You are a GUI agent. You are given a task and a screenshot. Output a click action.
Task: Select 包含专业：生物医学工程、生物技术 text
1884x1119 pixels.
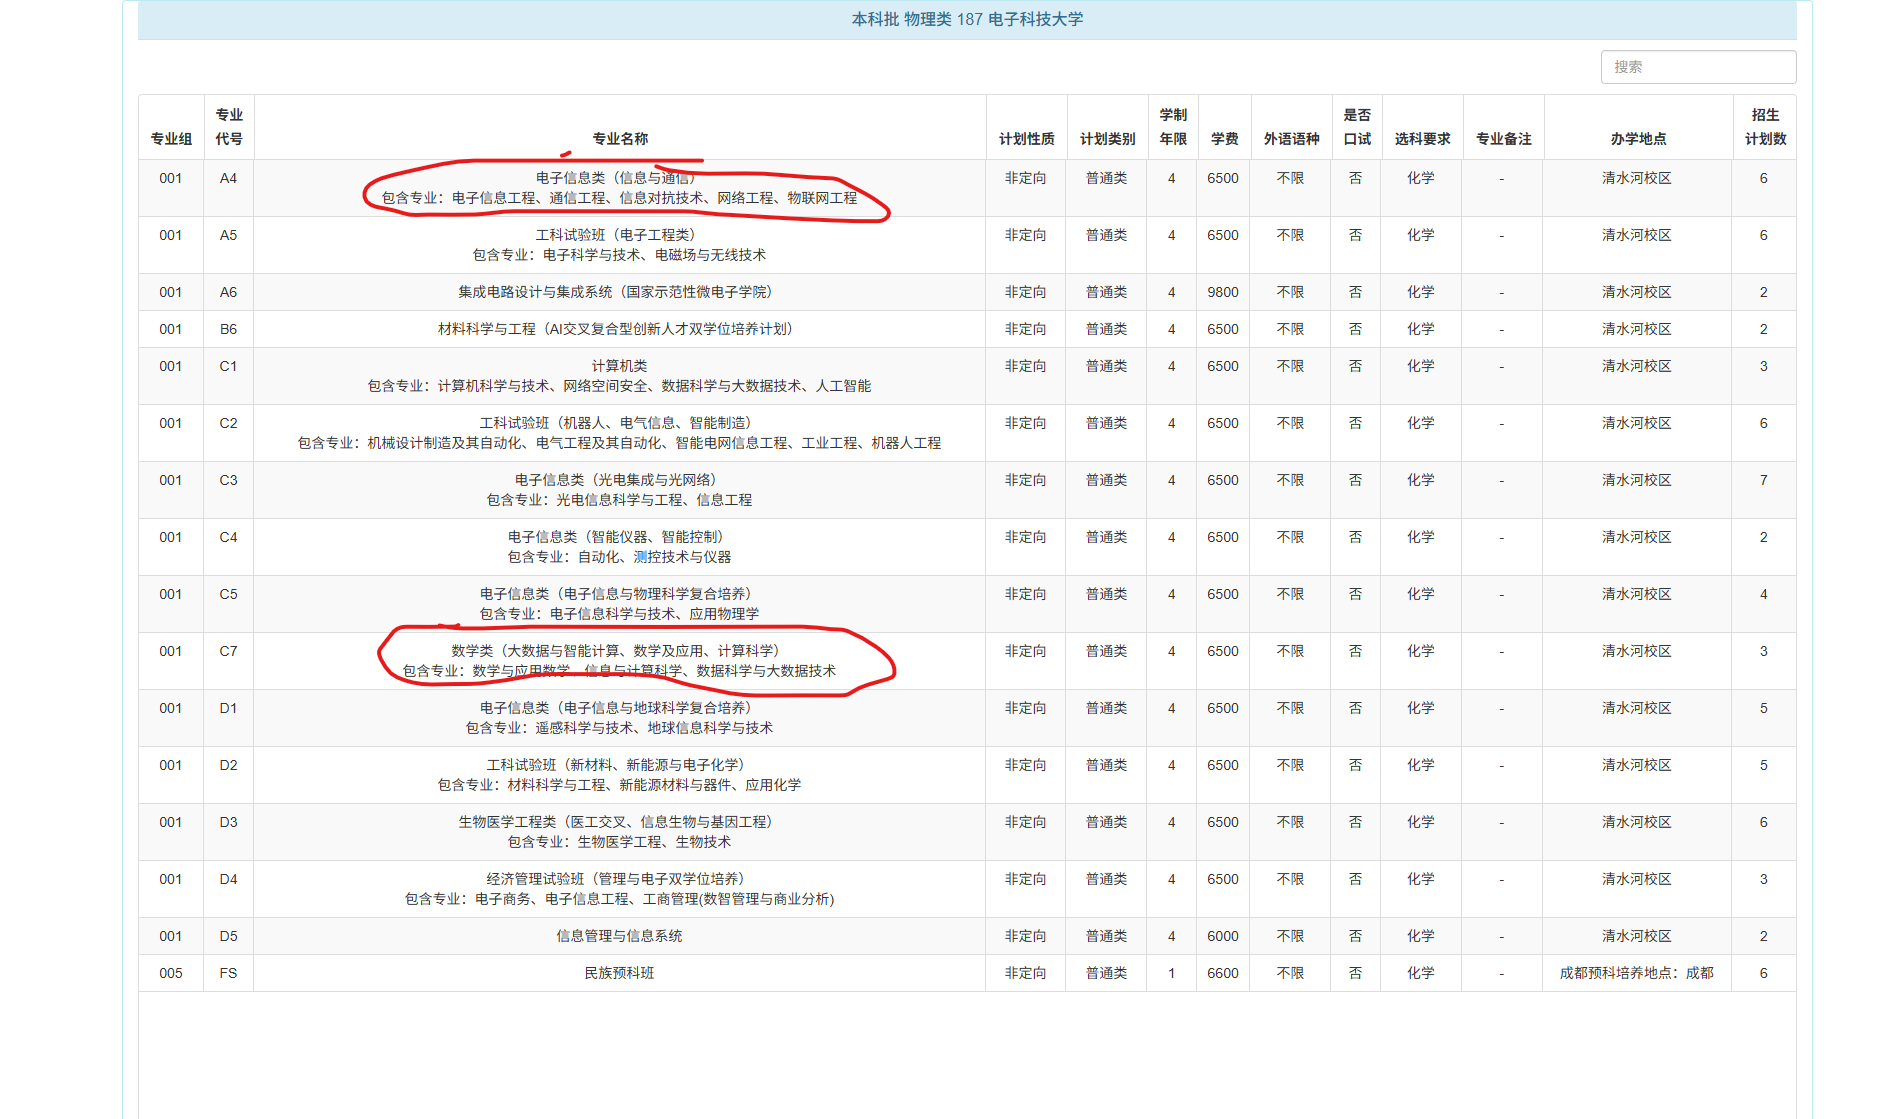(619, 842)
